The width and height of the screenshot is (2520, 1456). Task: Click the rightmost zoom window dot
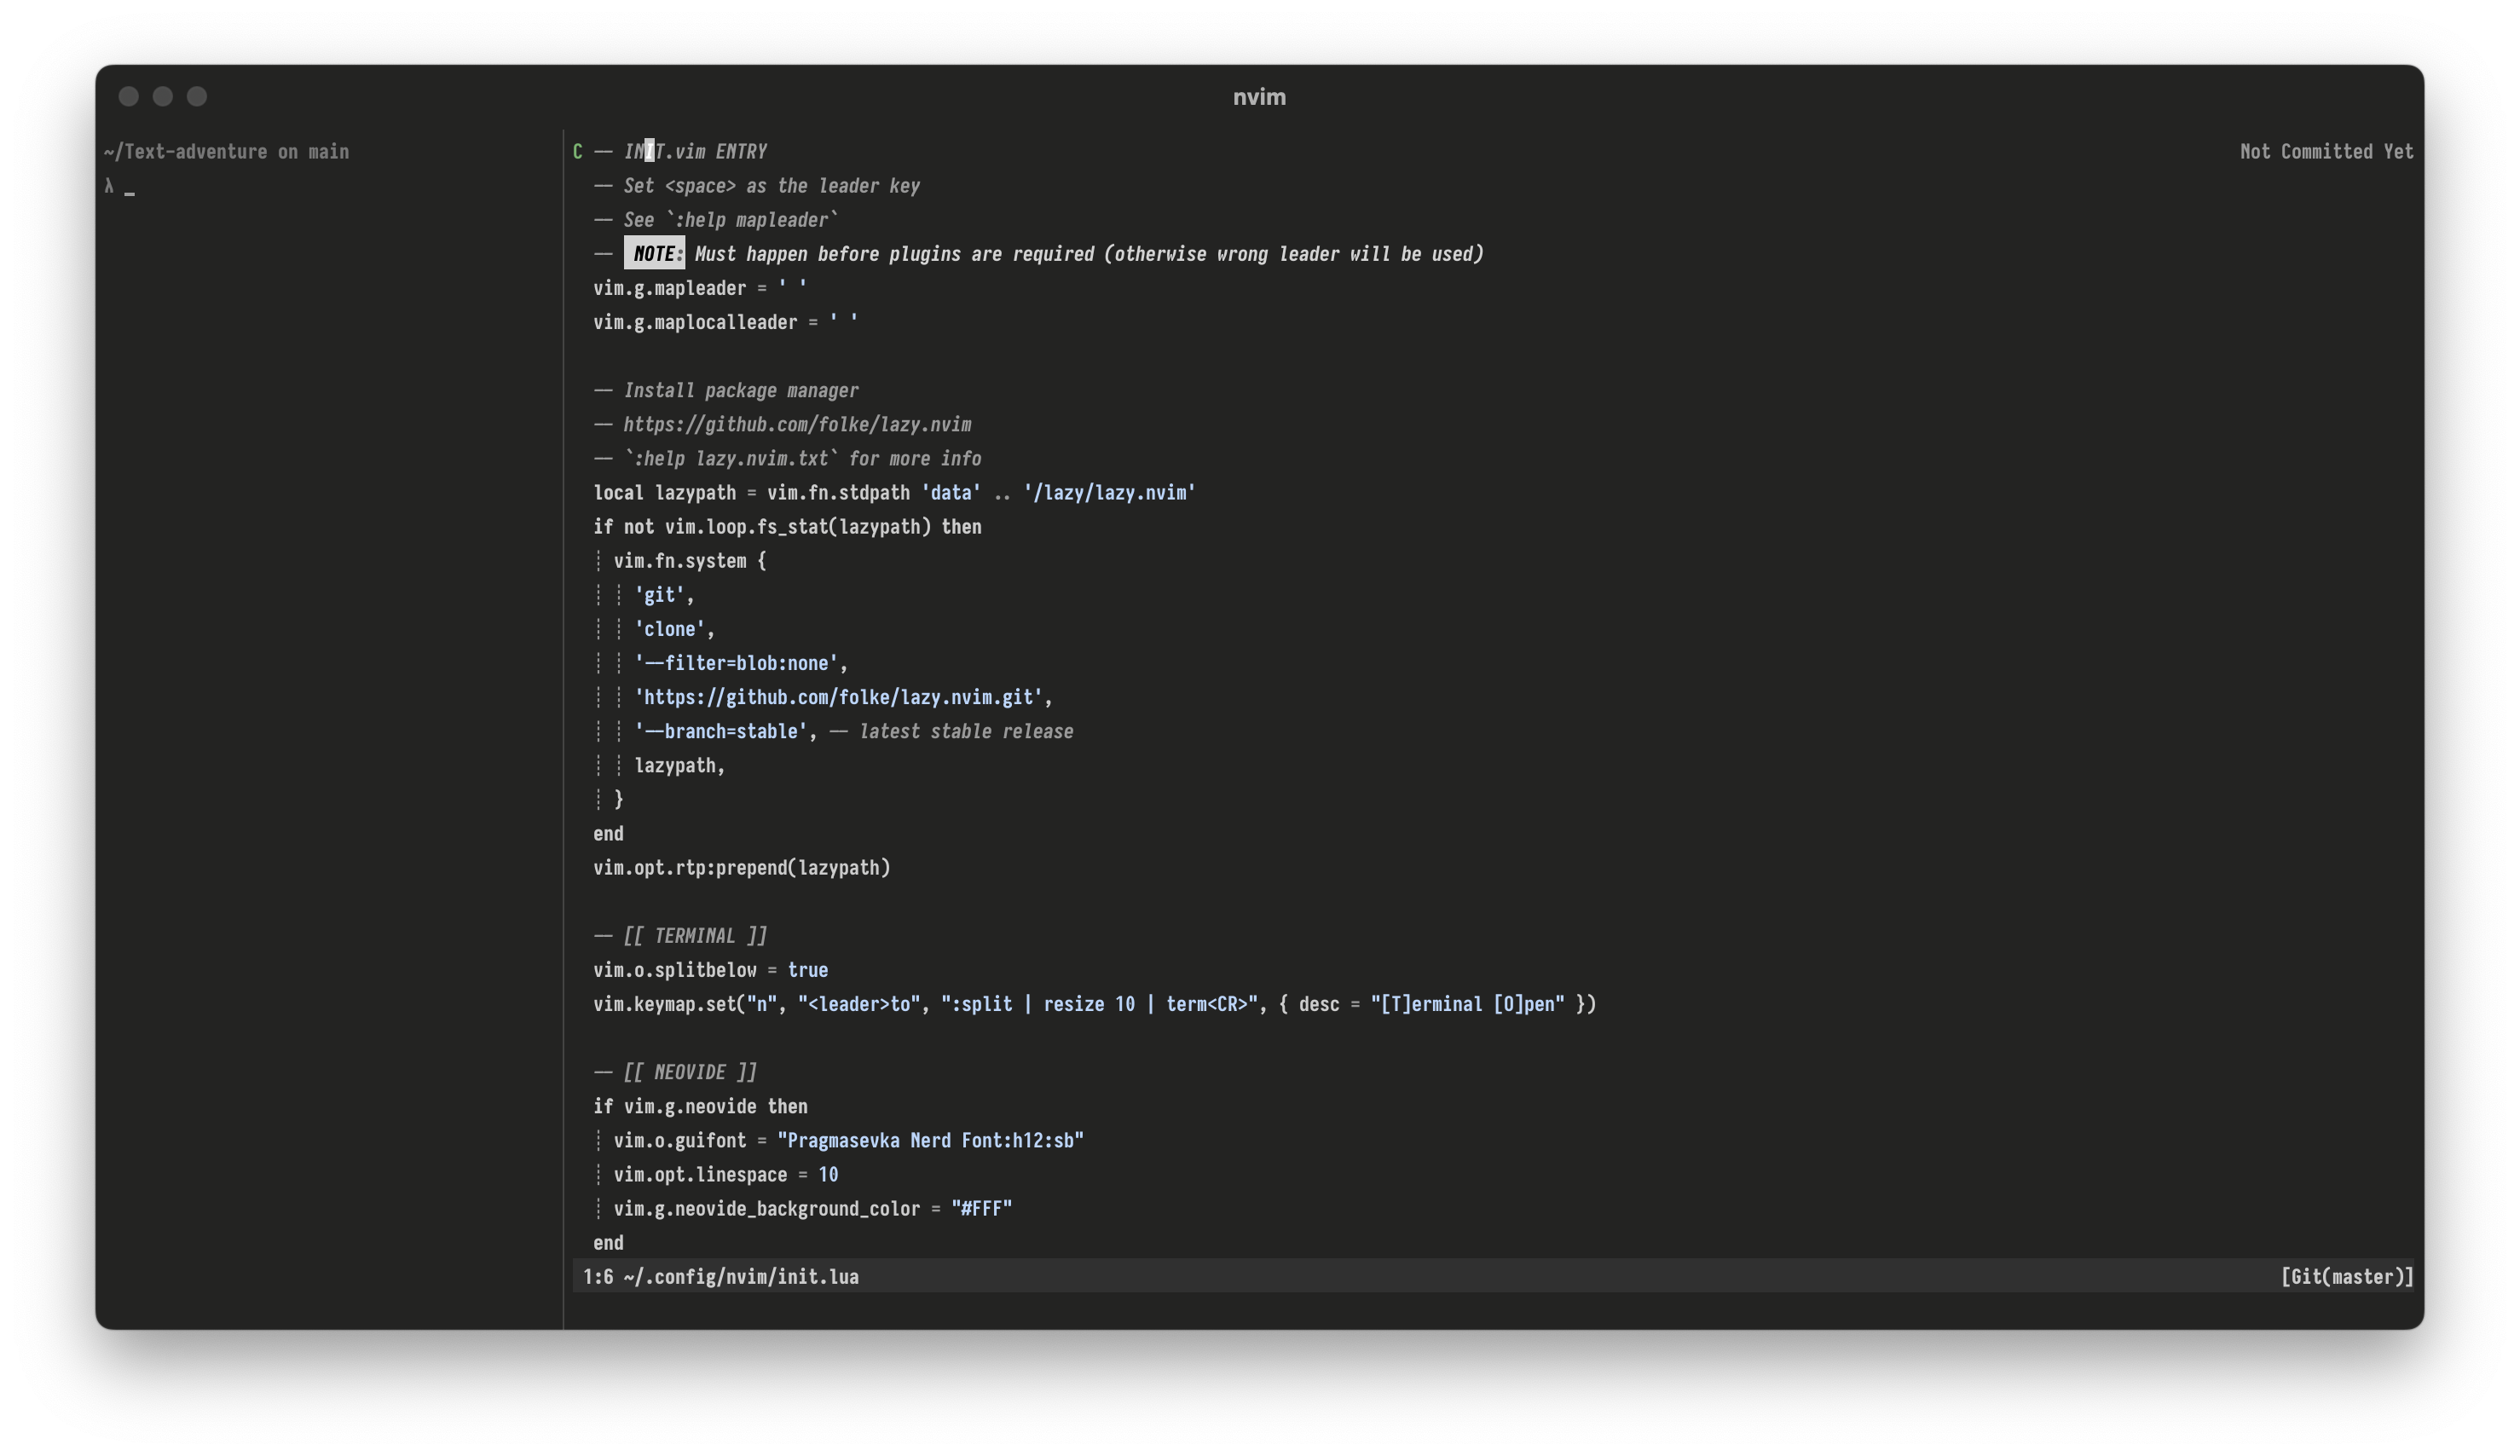[197, 96]
